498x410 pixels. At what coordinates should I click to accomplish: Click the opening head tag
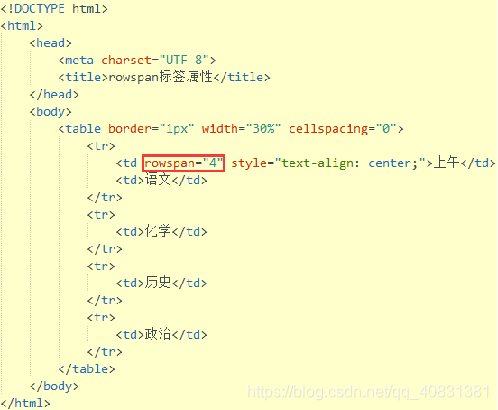point(50,43)
